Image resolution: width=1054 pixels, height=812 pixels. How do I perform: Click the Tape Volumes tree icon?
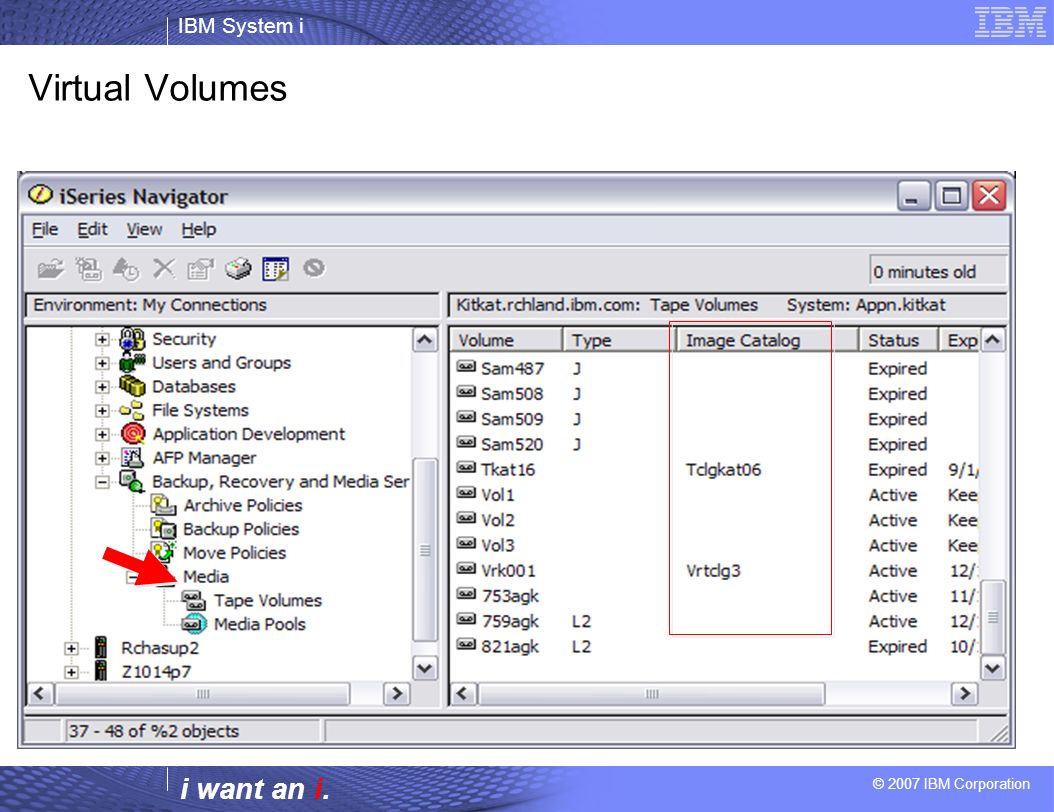(x=194, y=600)
